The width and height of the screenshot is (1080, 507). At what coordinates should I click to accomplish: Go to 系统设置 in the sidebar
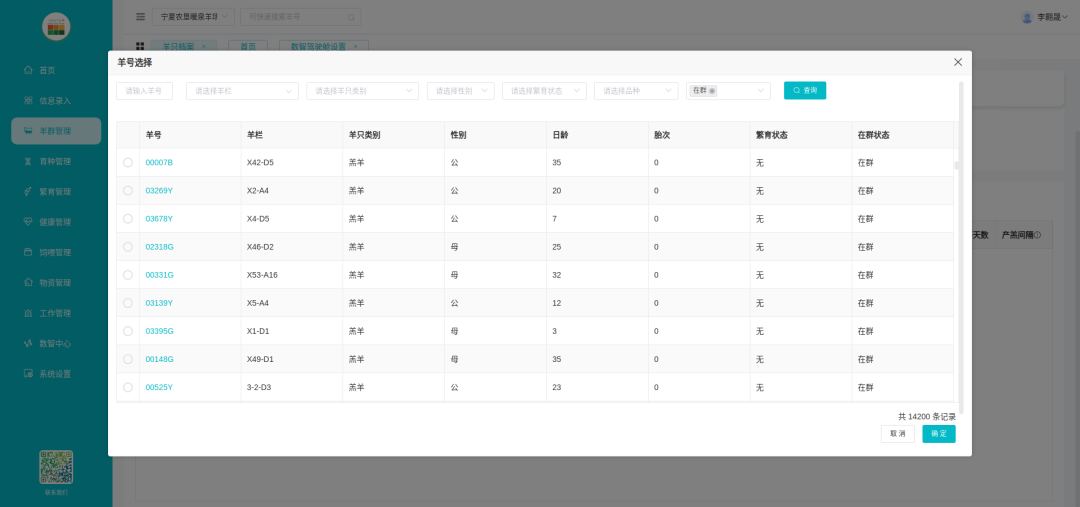55,374
